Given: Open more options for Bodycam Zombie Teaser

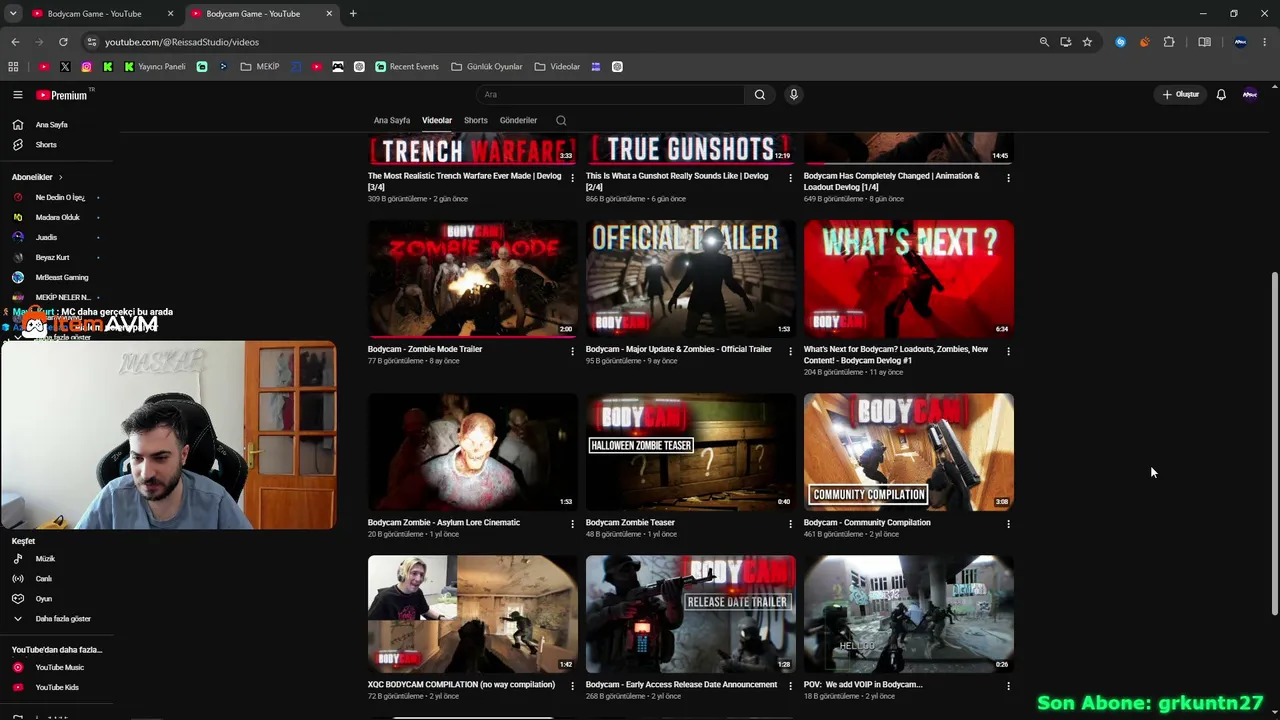Looking at the screenshot, I should point(790,524).
